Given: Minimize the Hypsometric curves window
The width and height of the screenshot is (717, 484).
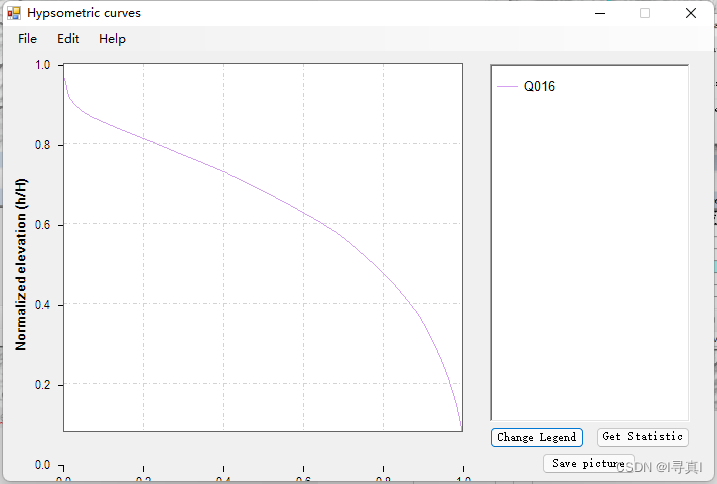Looking at the screenshot, I should pos(600,13).
